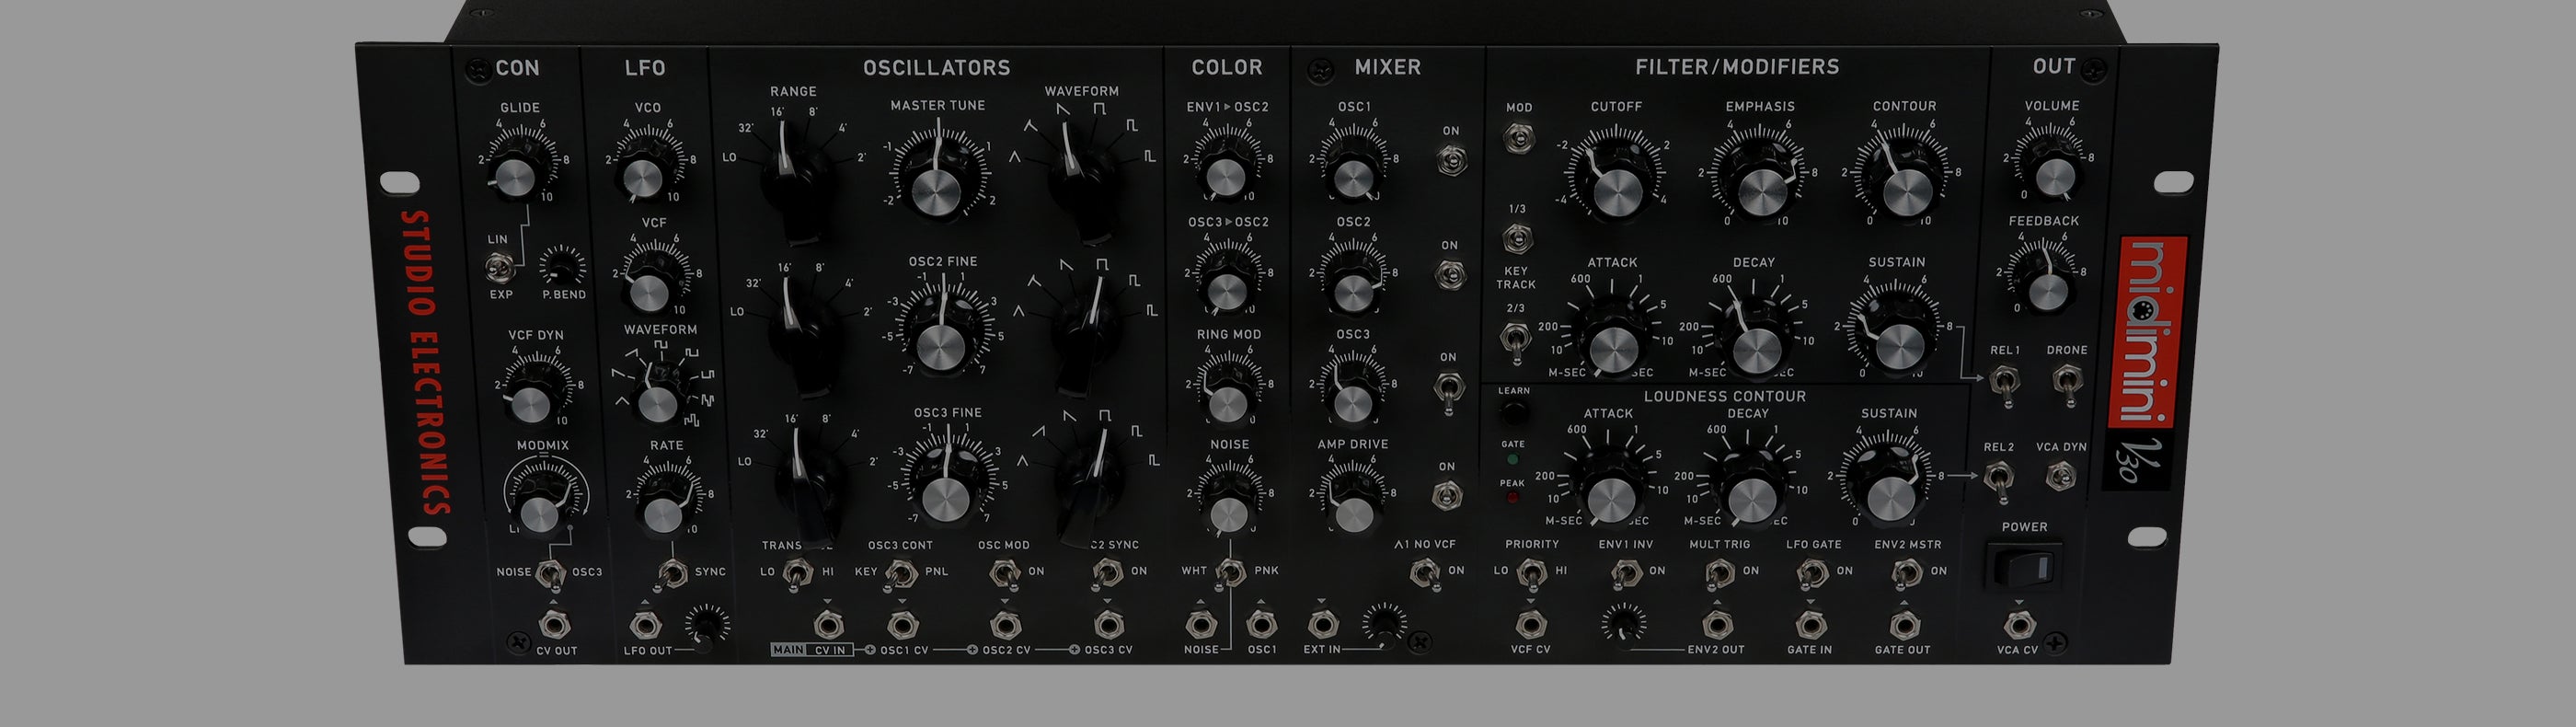Flip the WHT/PNK noise switch
This screenshot has height=727, width=2576.
[x=1231, y=573]
